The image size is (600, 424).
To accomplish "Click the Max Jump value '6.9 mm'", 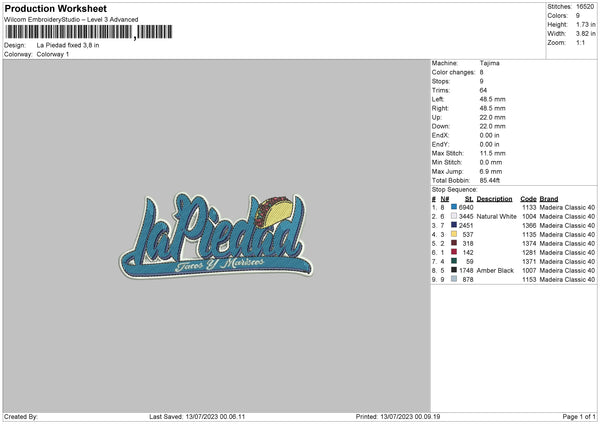I will [x=491, y=171].
